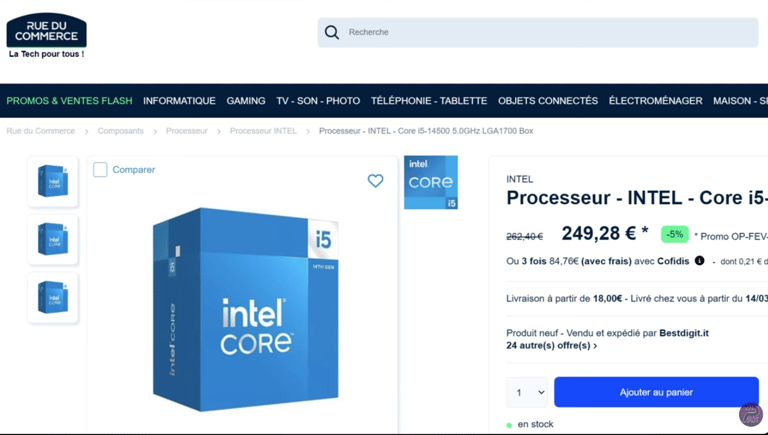Viewport: 768px width, 435px height.
Task: Click current breadcrumb Core i5-14500 entry
Action: (426, 131)
